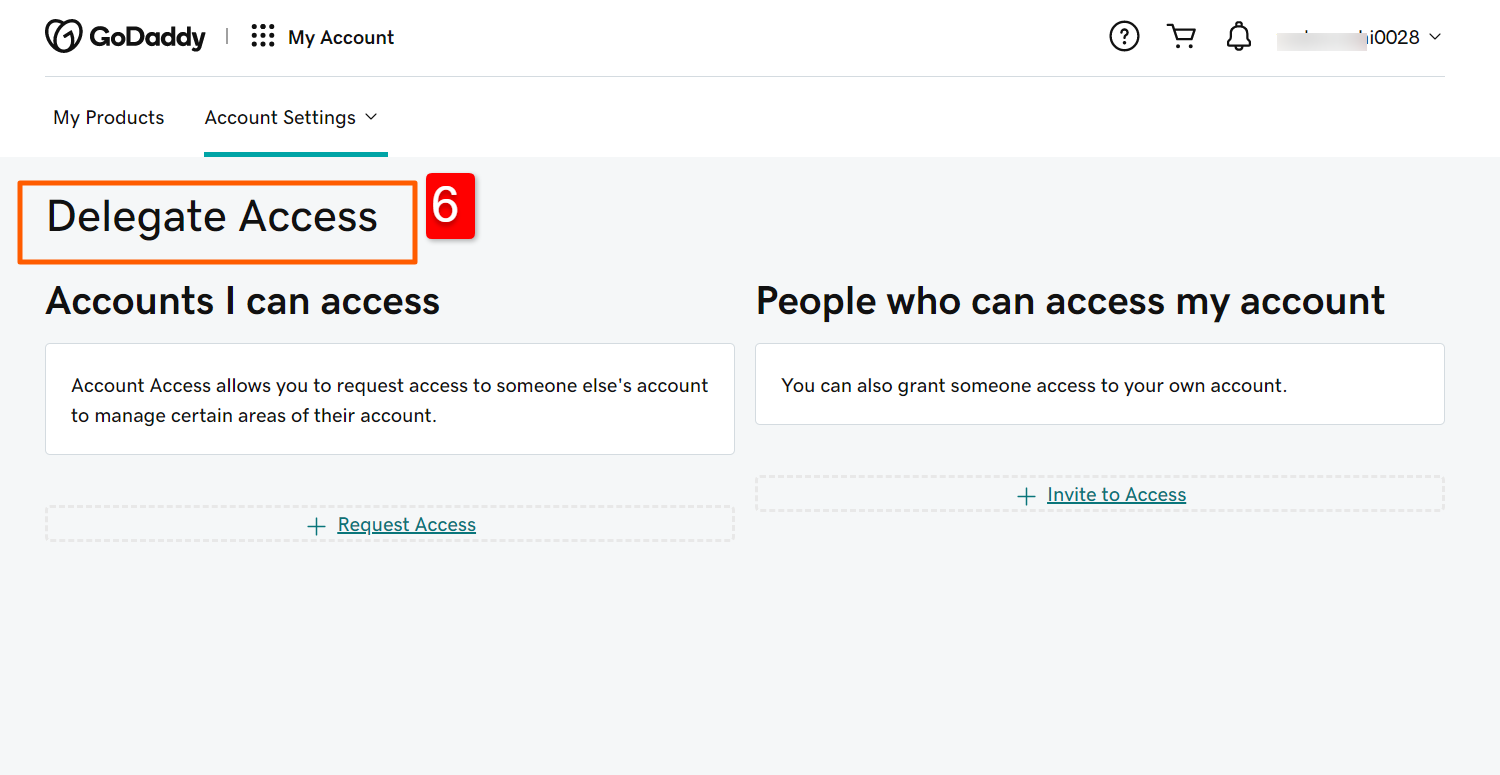
Task: Select the Account Settings tab
Action: coord(280,117)
